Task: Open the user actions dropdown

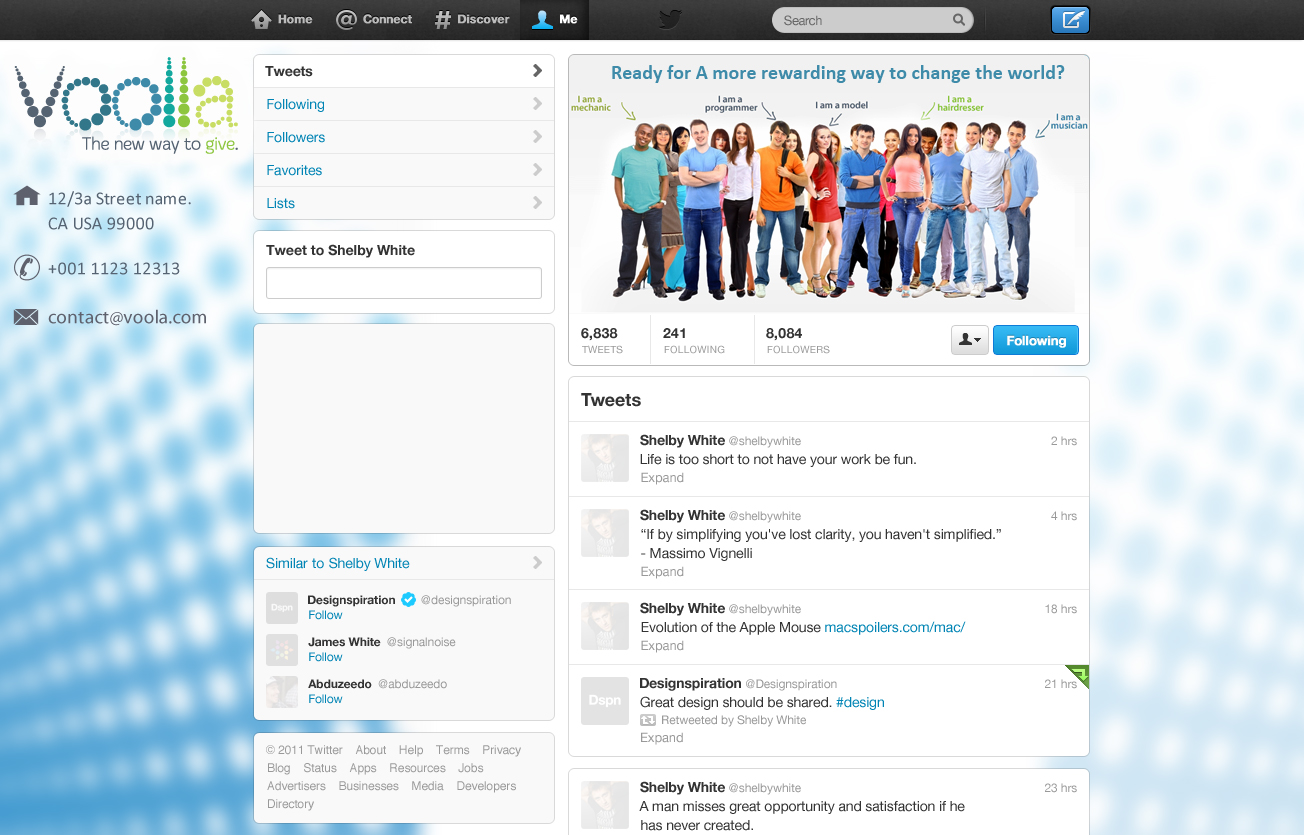Action: 969,341
